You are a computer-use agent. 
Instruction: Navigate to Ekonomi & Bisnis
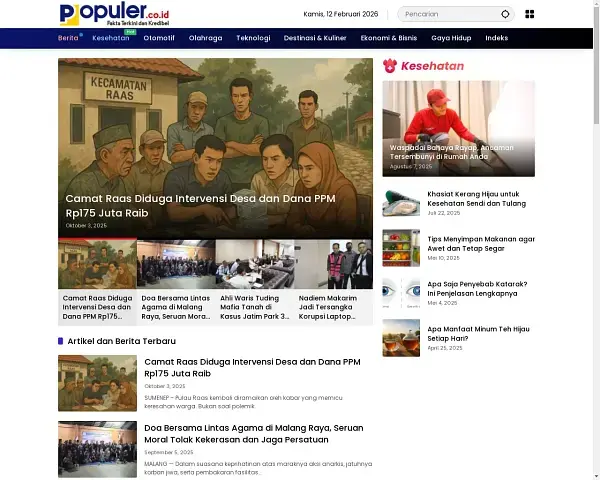tap(390, 38)
